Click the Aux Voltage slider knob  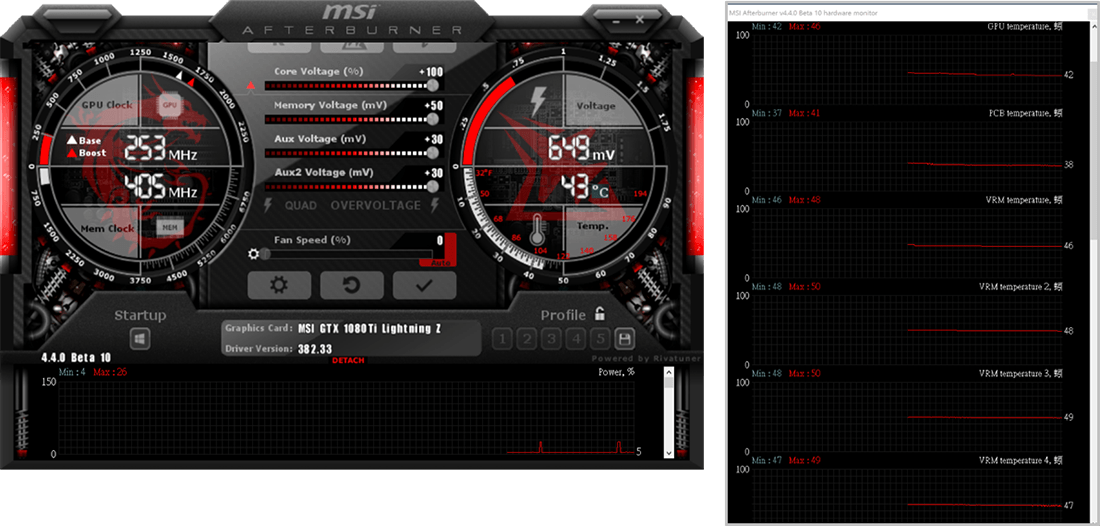click(433, 152)
